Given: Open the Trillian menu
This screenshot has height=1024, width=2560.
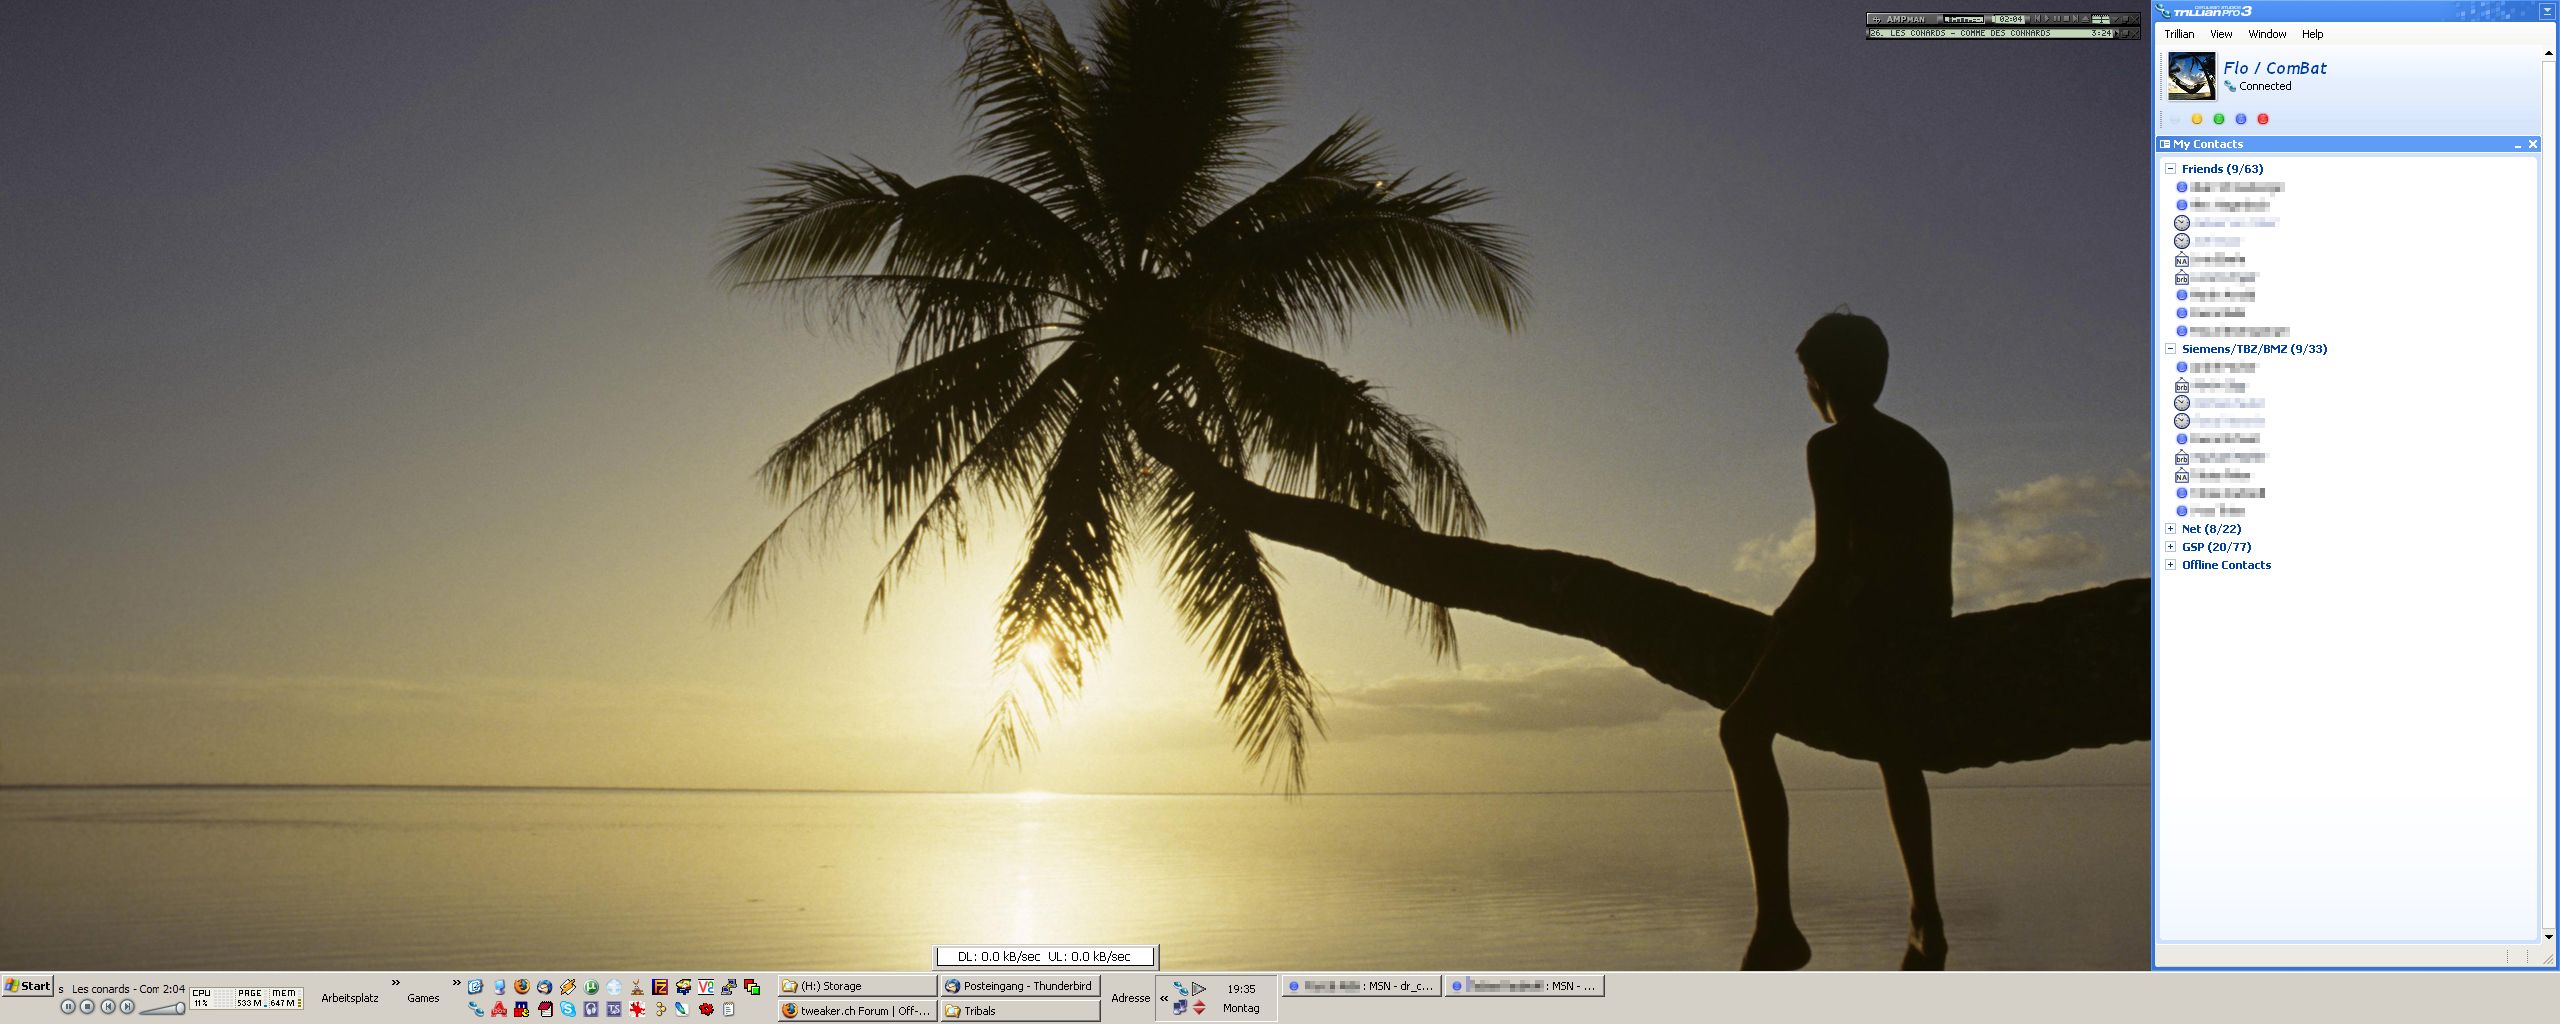Looking at the screenshot, I should click(2179, 34).
